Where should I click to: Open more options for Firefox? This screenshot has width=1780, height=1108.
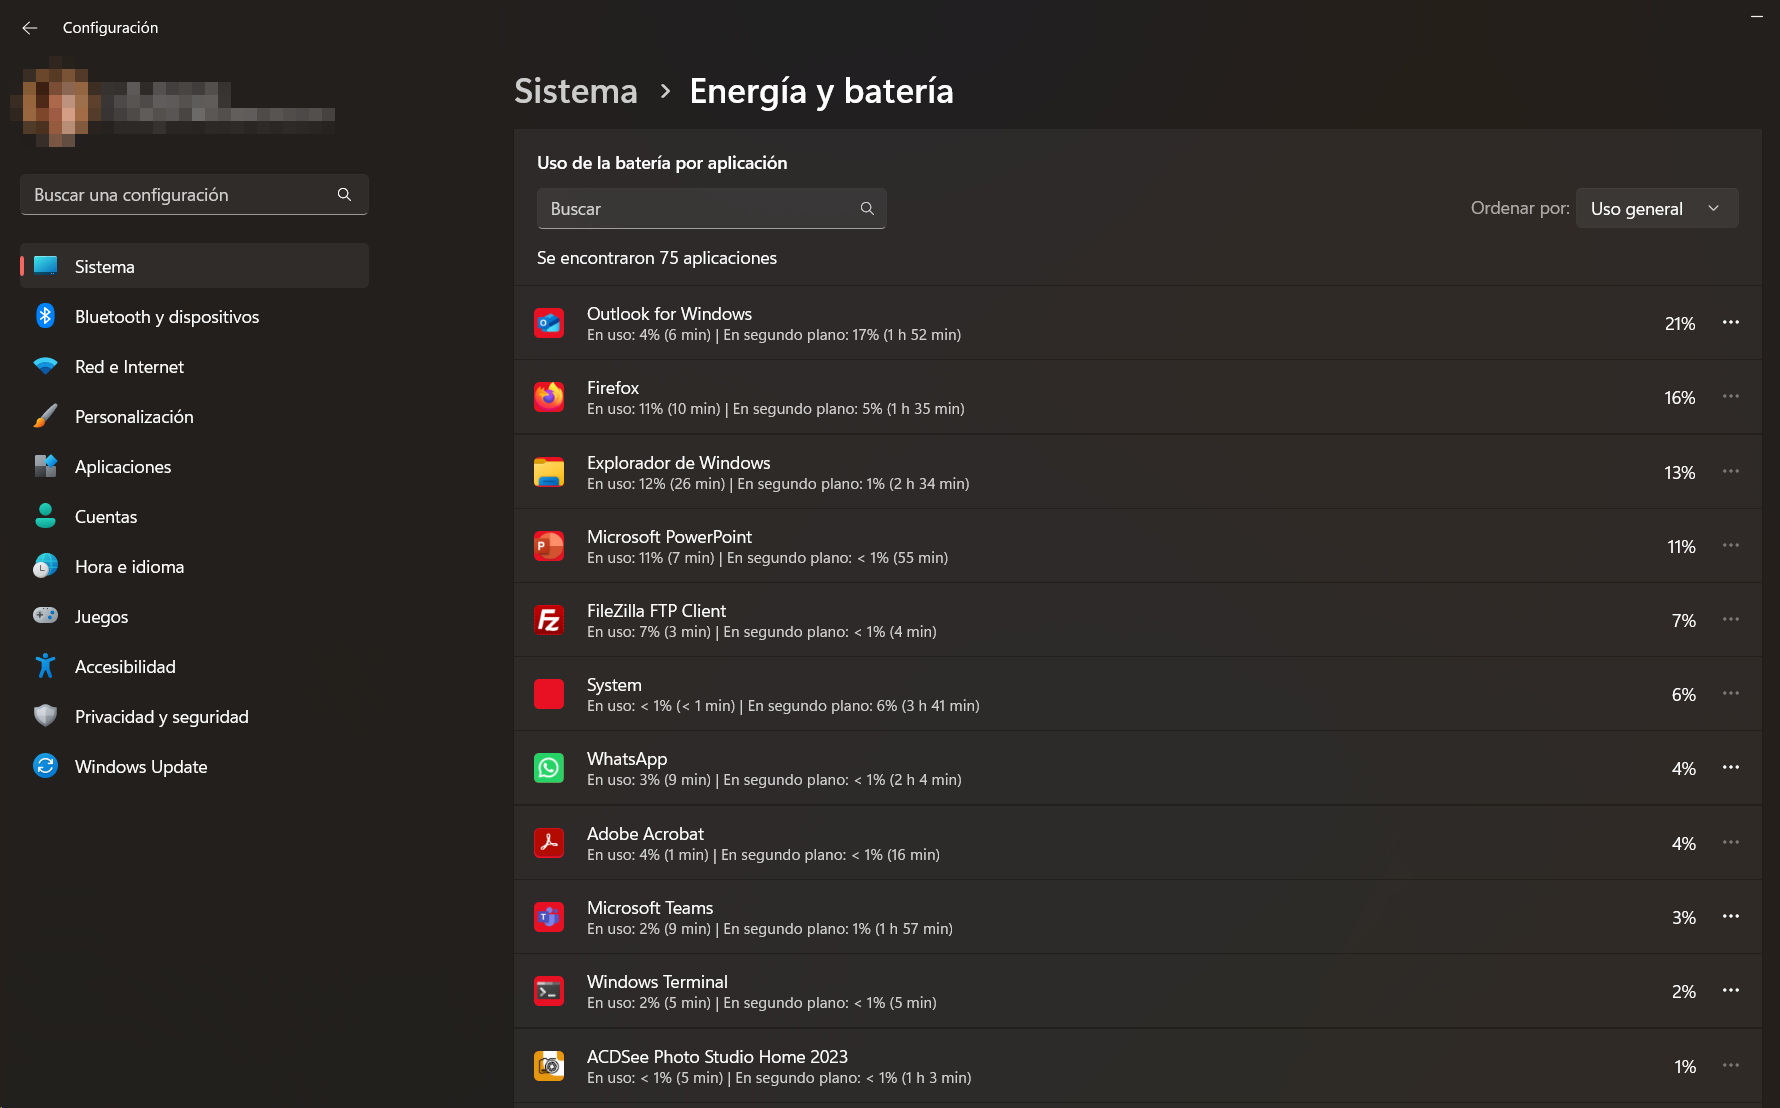click(1731, 396)
